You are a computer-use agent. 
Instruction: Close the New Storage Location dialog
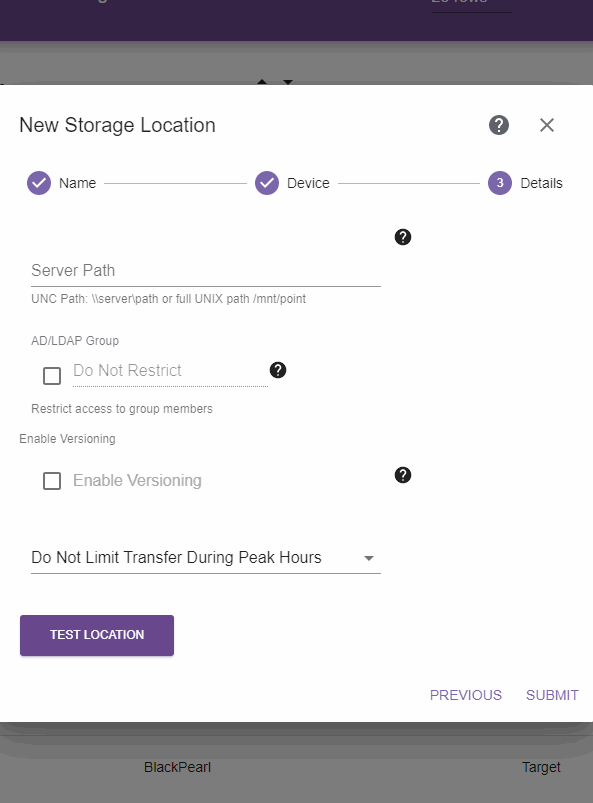[546, 125]
